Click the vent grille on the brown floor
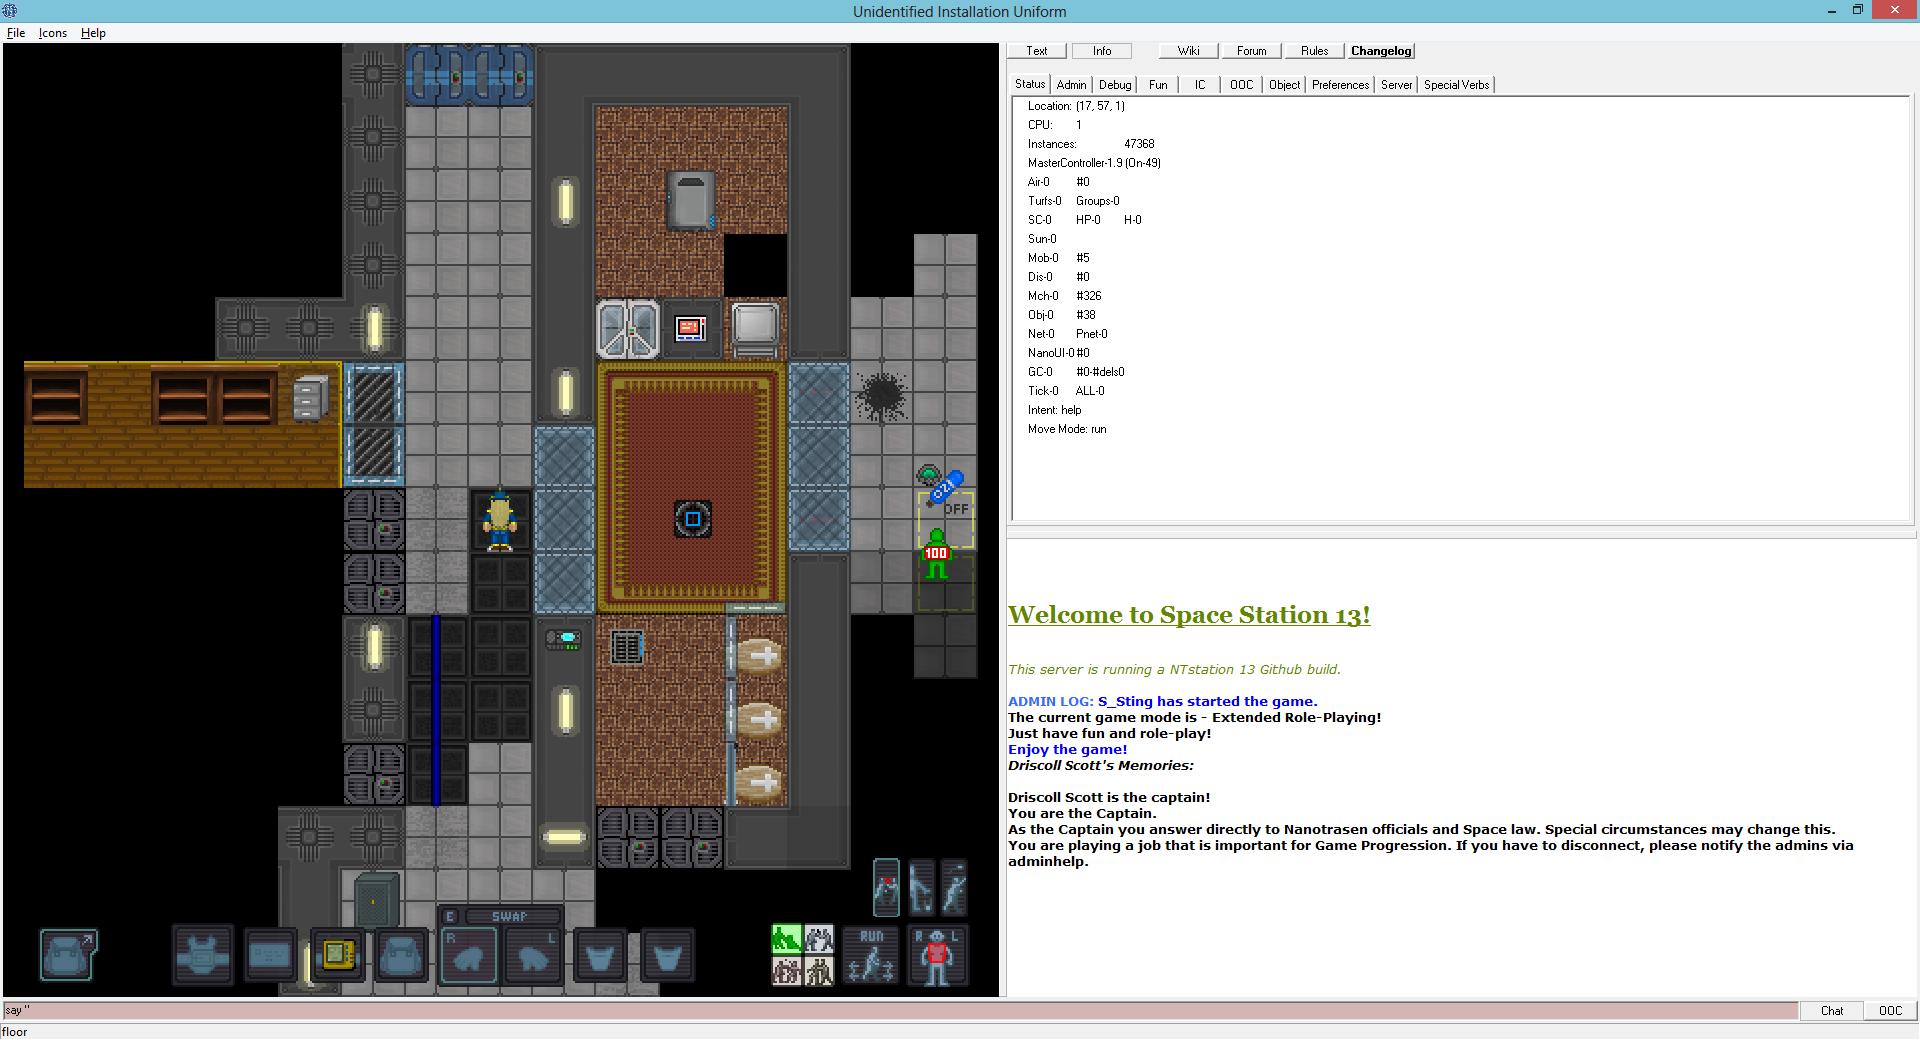 pyautogui.click(x=627, y=648)
